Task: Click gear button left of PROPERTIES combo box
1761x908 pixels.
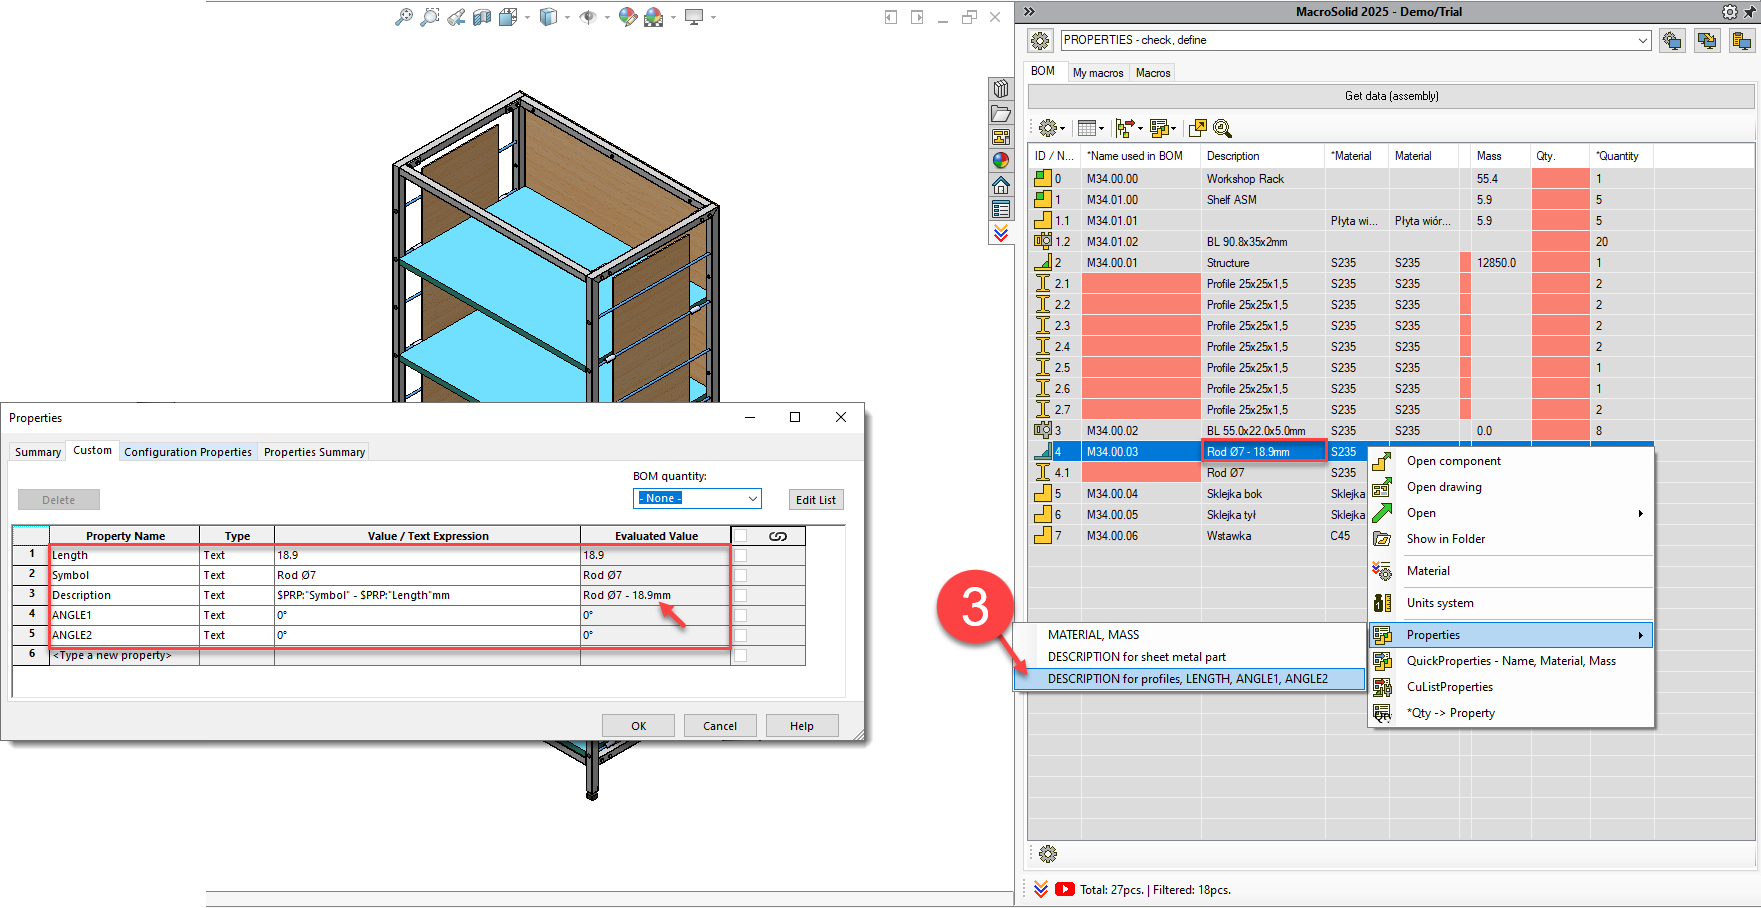Action: click(x=1041, y=40)
